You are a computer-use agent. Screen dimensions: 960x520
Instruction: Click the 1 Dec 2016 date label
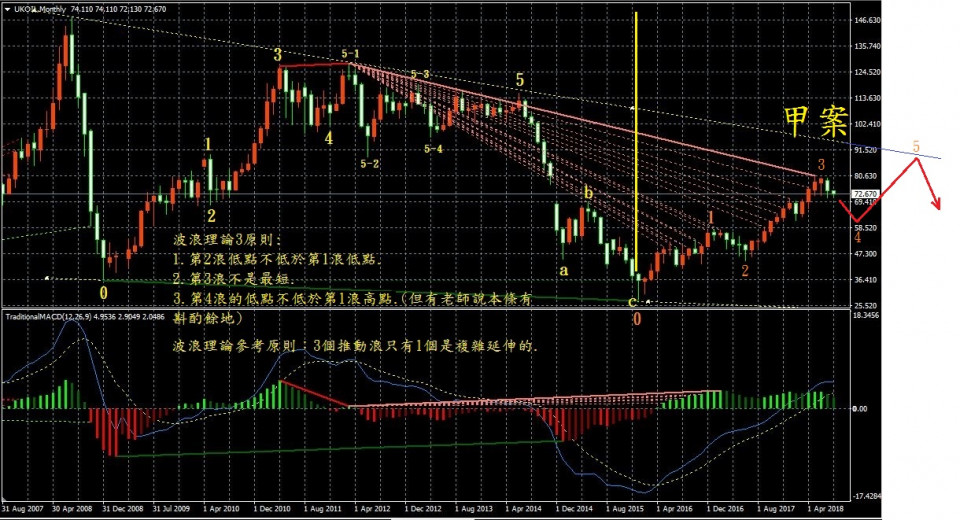pos(725,509)
